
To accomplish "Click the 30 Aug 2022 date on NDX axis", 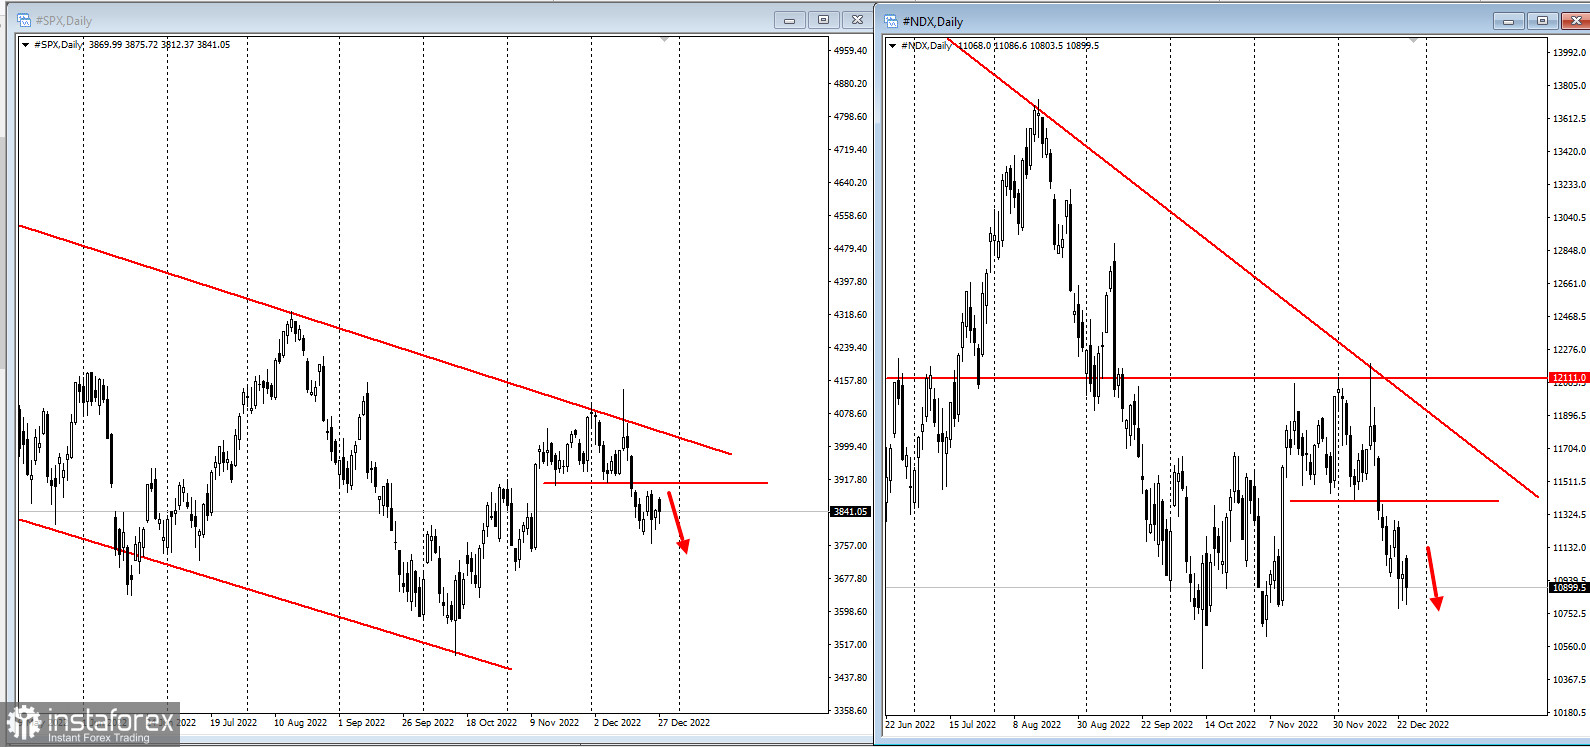I will pyautogui.click(x=1103, y=724).
